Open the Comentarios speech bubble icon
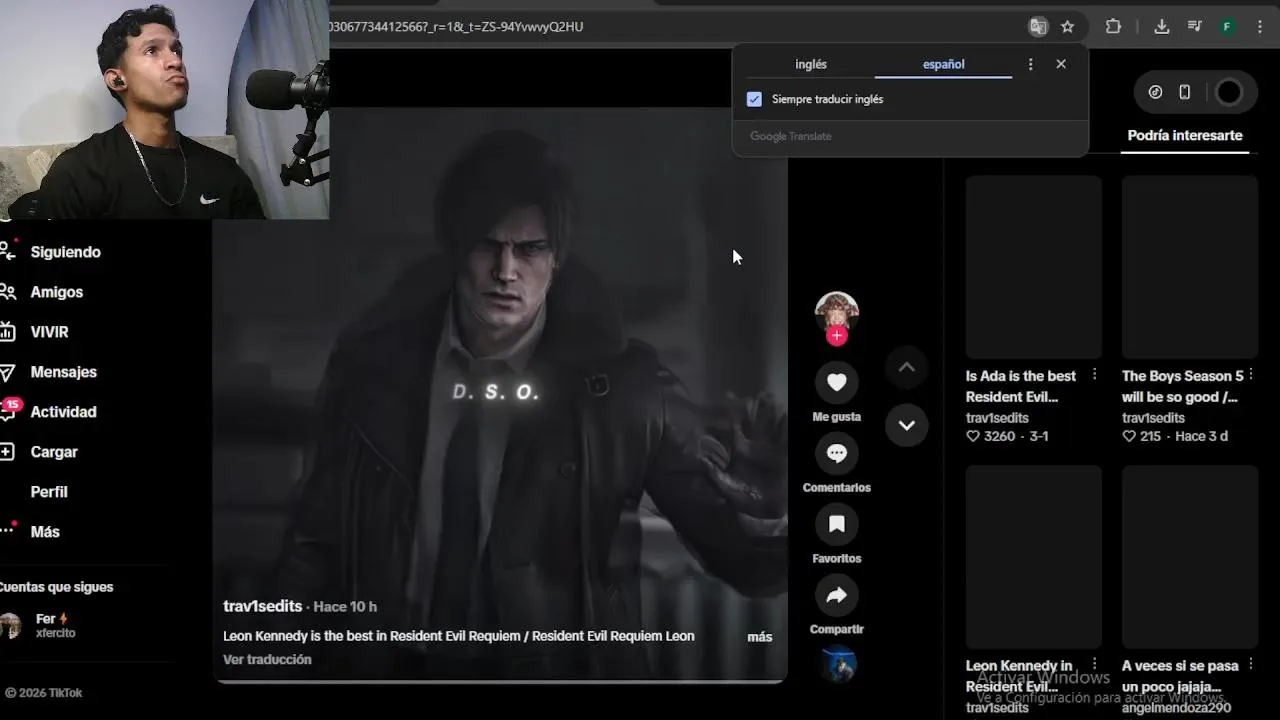Screen dimensions: 1280x720 (x=837, y=453)
